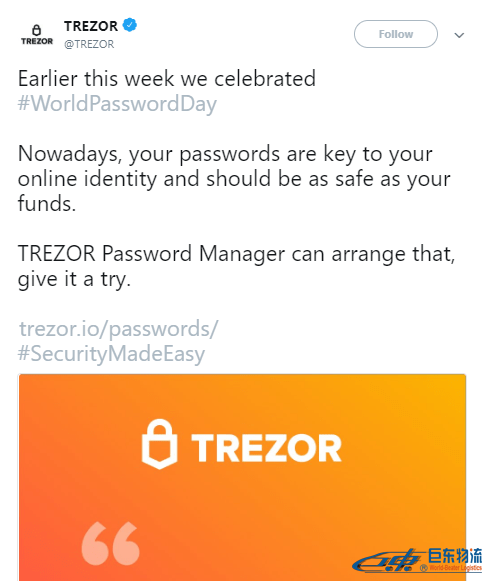Image resolution: width=492 pixels, height=583 pixels.
Task: Open the #WorldPasswordDay hashtag
Action: pyautogui.click(x=117, y=104)
